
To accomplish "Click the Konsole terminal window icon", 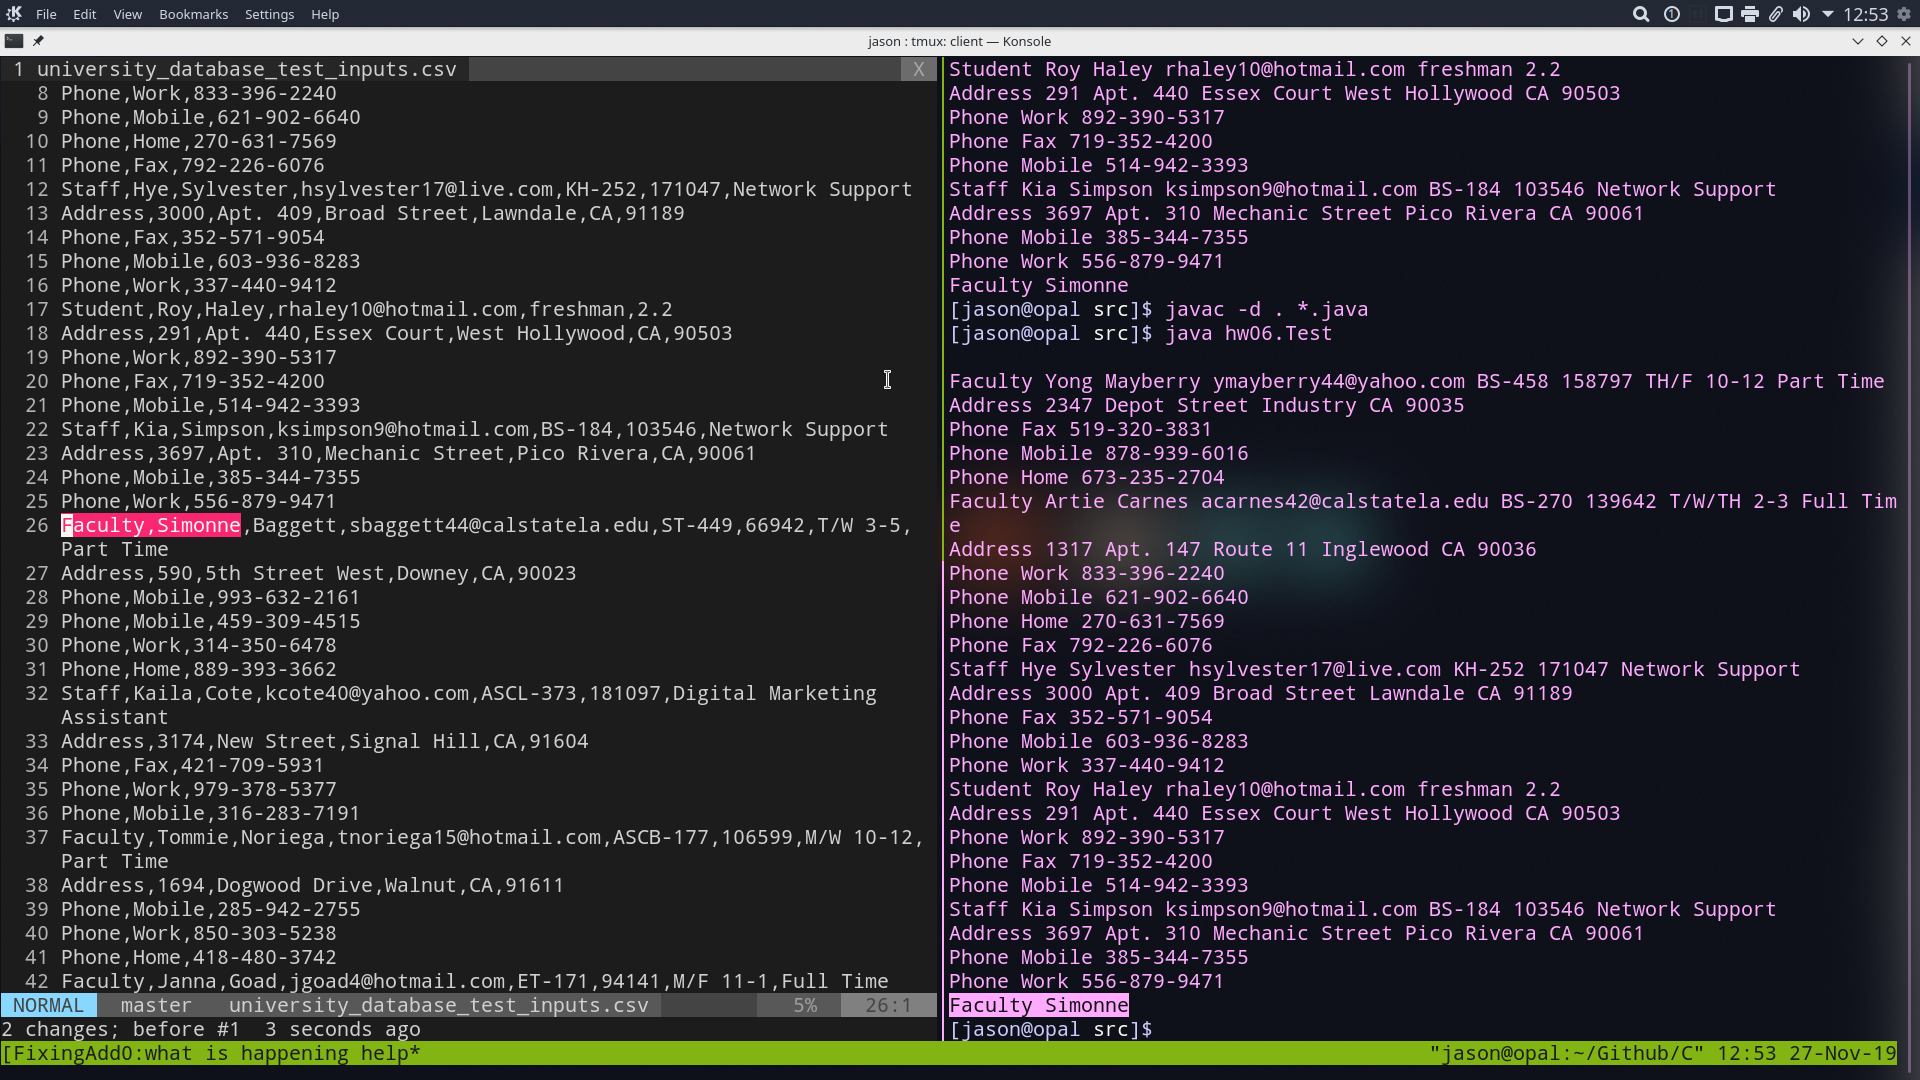I will point(14,41).
